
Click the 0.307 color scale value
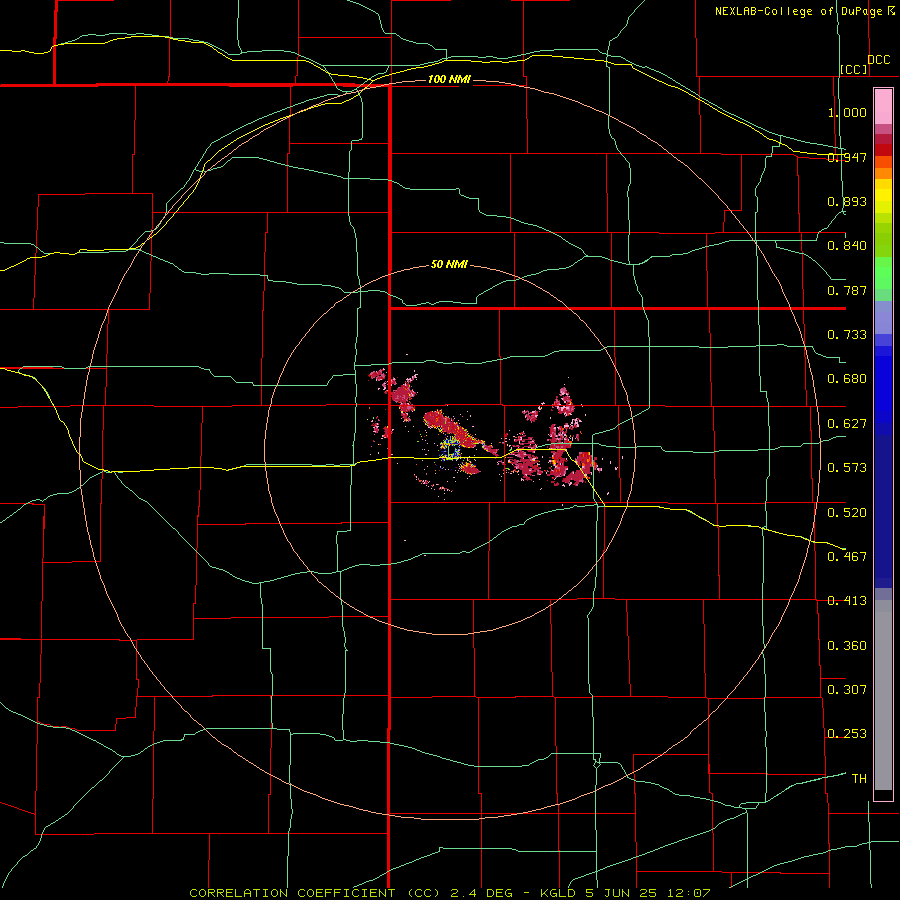tap(847, 690)
